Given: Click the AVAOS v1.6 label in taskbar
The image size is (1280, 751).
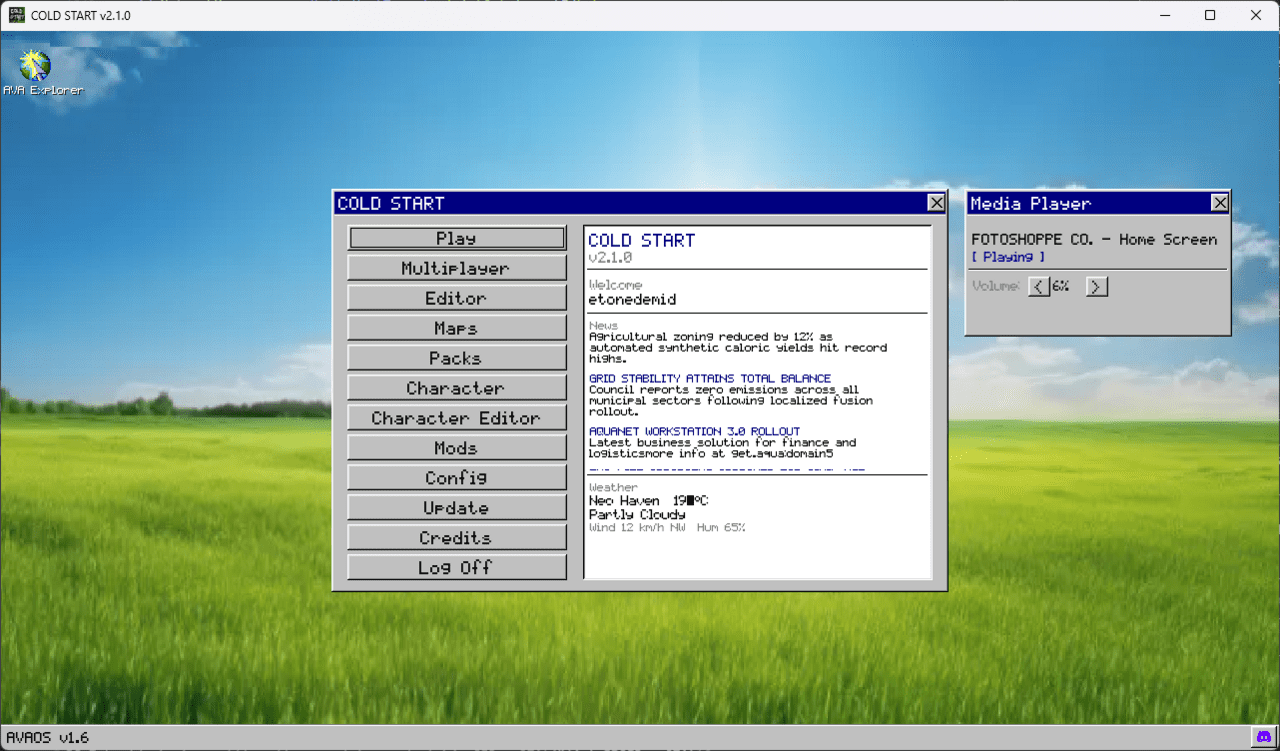Looking at the screenshot, I should tap(47, 738).
